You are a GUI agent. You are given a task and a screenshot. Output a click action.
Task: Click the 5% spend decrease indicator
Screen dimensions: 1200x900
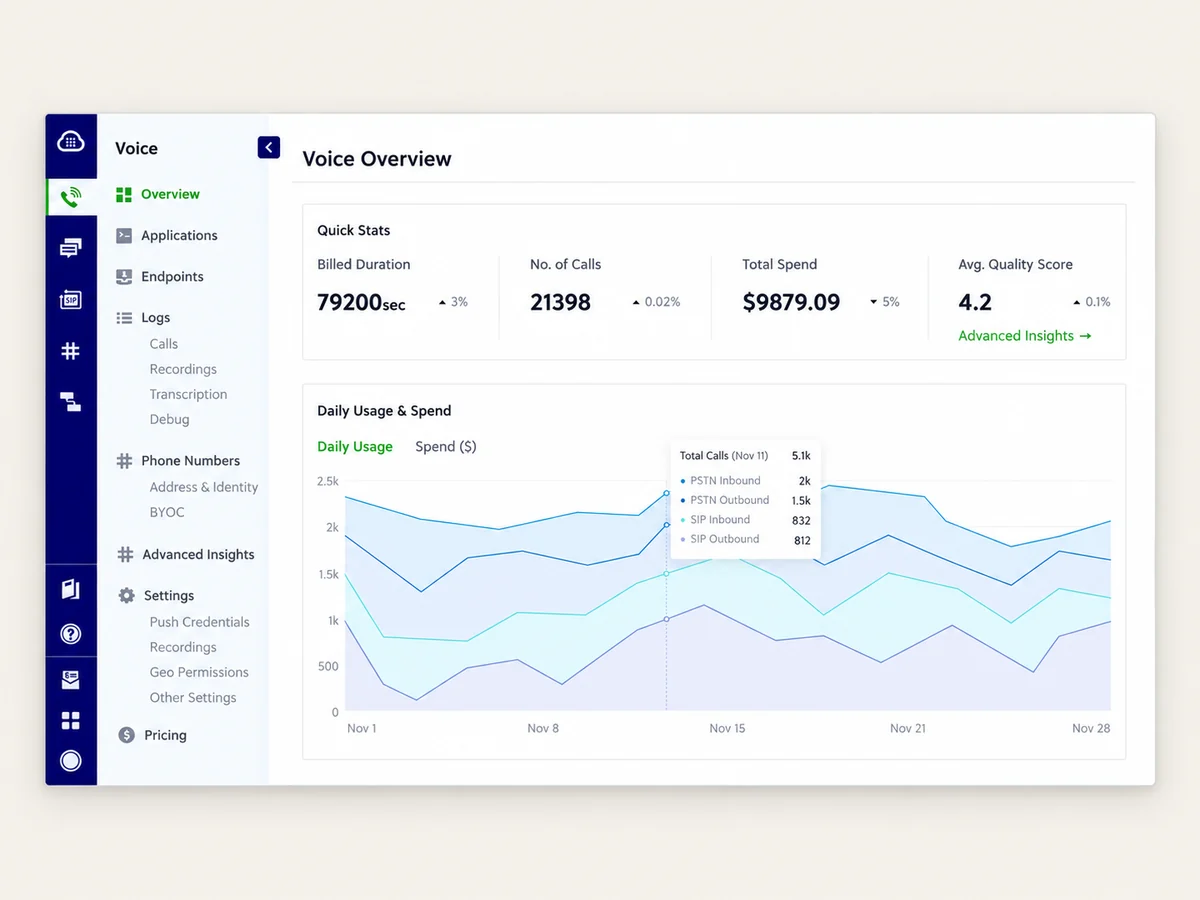point(884,302)
